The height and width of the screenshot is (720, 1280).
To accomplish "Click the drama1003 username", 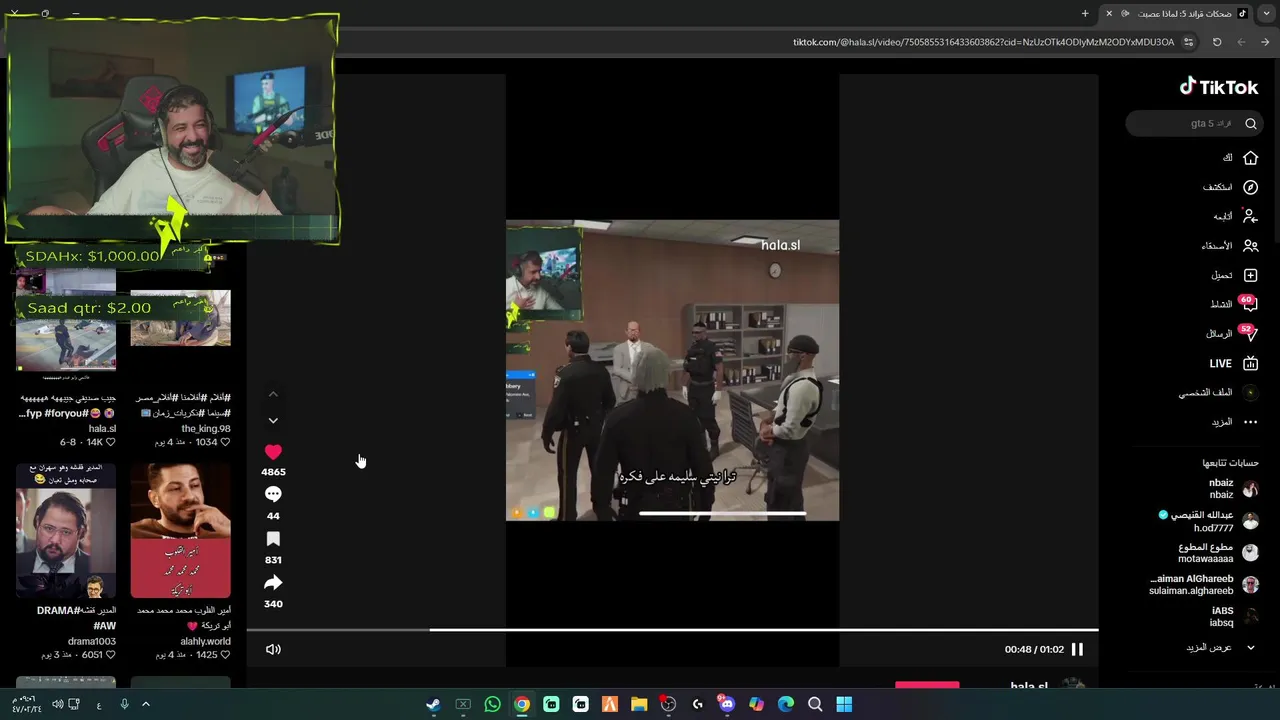I will pyautogui.click(x=92, y=641).
